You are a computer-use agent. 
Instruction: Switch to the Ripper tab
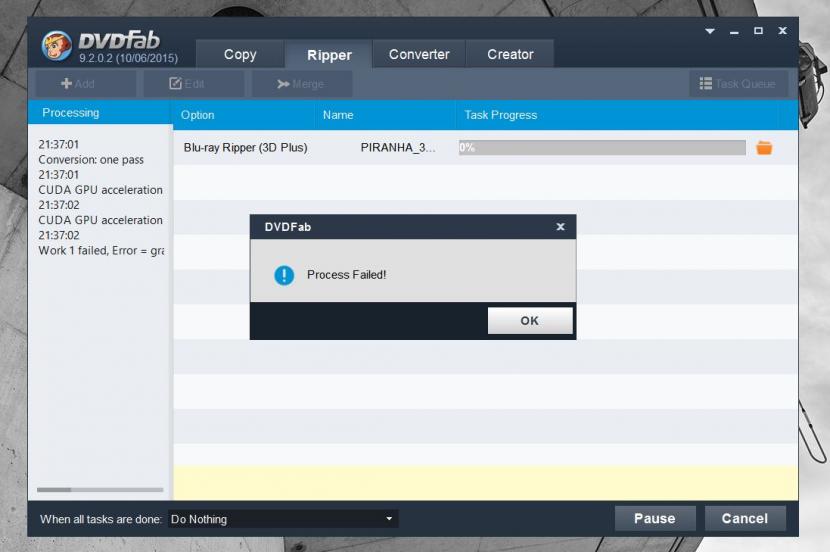tap(329, 55)
